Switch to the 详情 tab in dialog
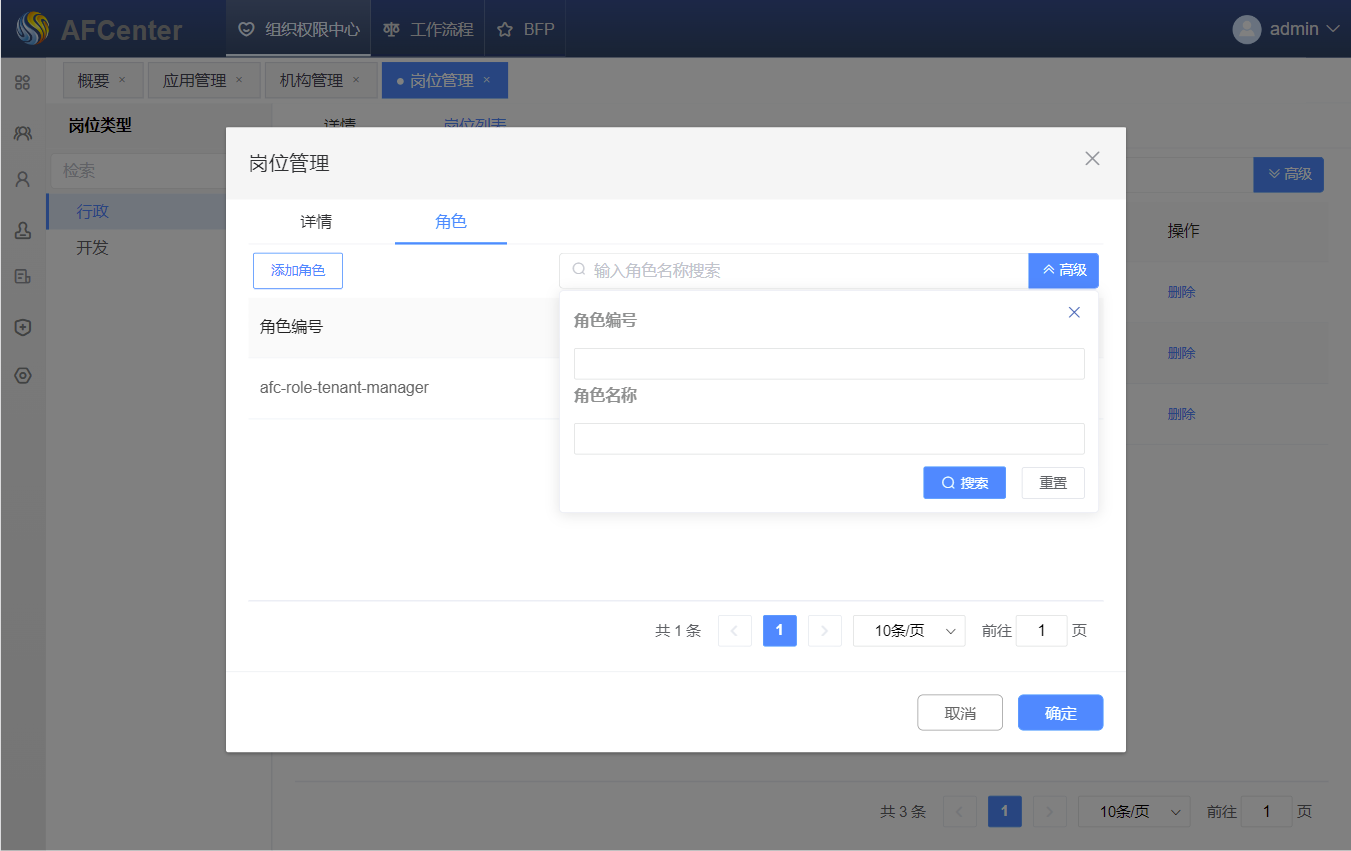The height and width of the screenshot is (851, 1351). [x=316, y=222]
